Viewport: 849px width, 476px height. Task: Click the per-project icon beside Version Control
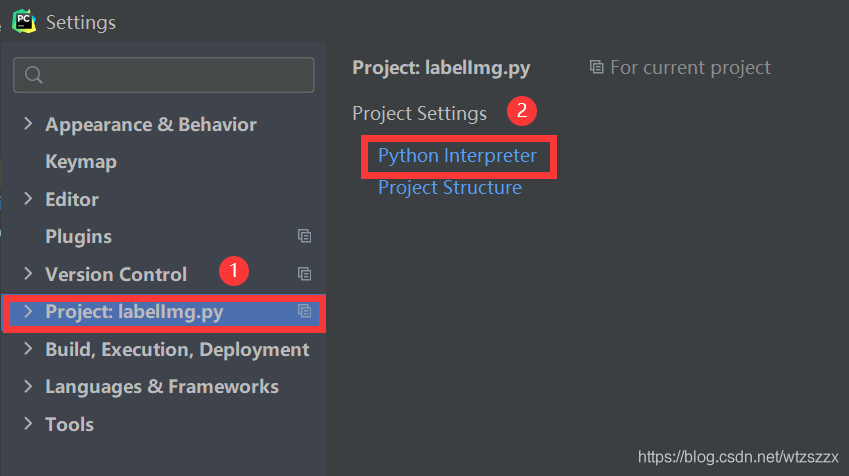pyautogui.click(x=305, y=274)
